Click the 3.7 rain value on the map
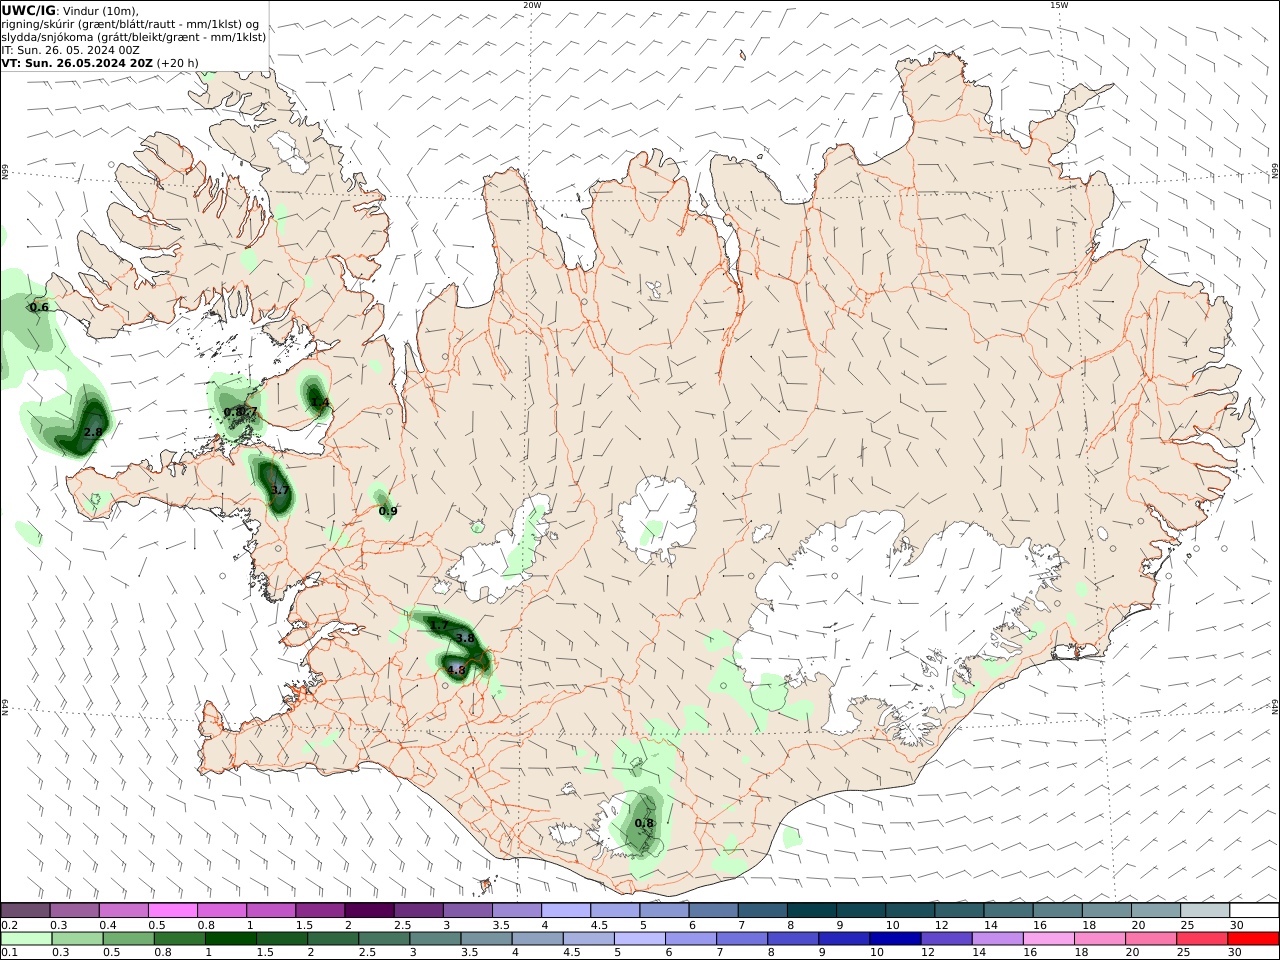This screenshot has width=1280, height=960. pyautogui.click(x=280, y=490)
